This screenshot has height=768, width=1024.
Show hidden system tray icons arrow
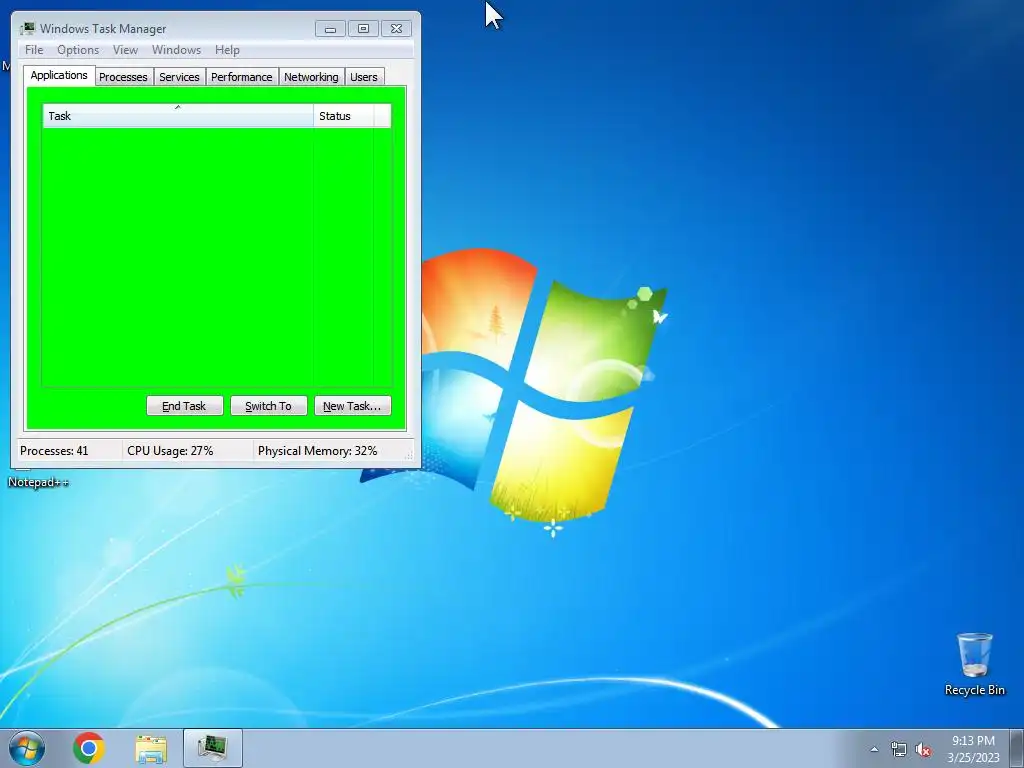pos(874,749)
